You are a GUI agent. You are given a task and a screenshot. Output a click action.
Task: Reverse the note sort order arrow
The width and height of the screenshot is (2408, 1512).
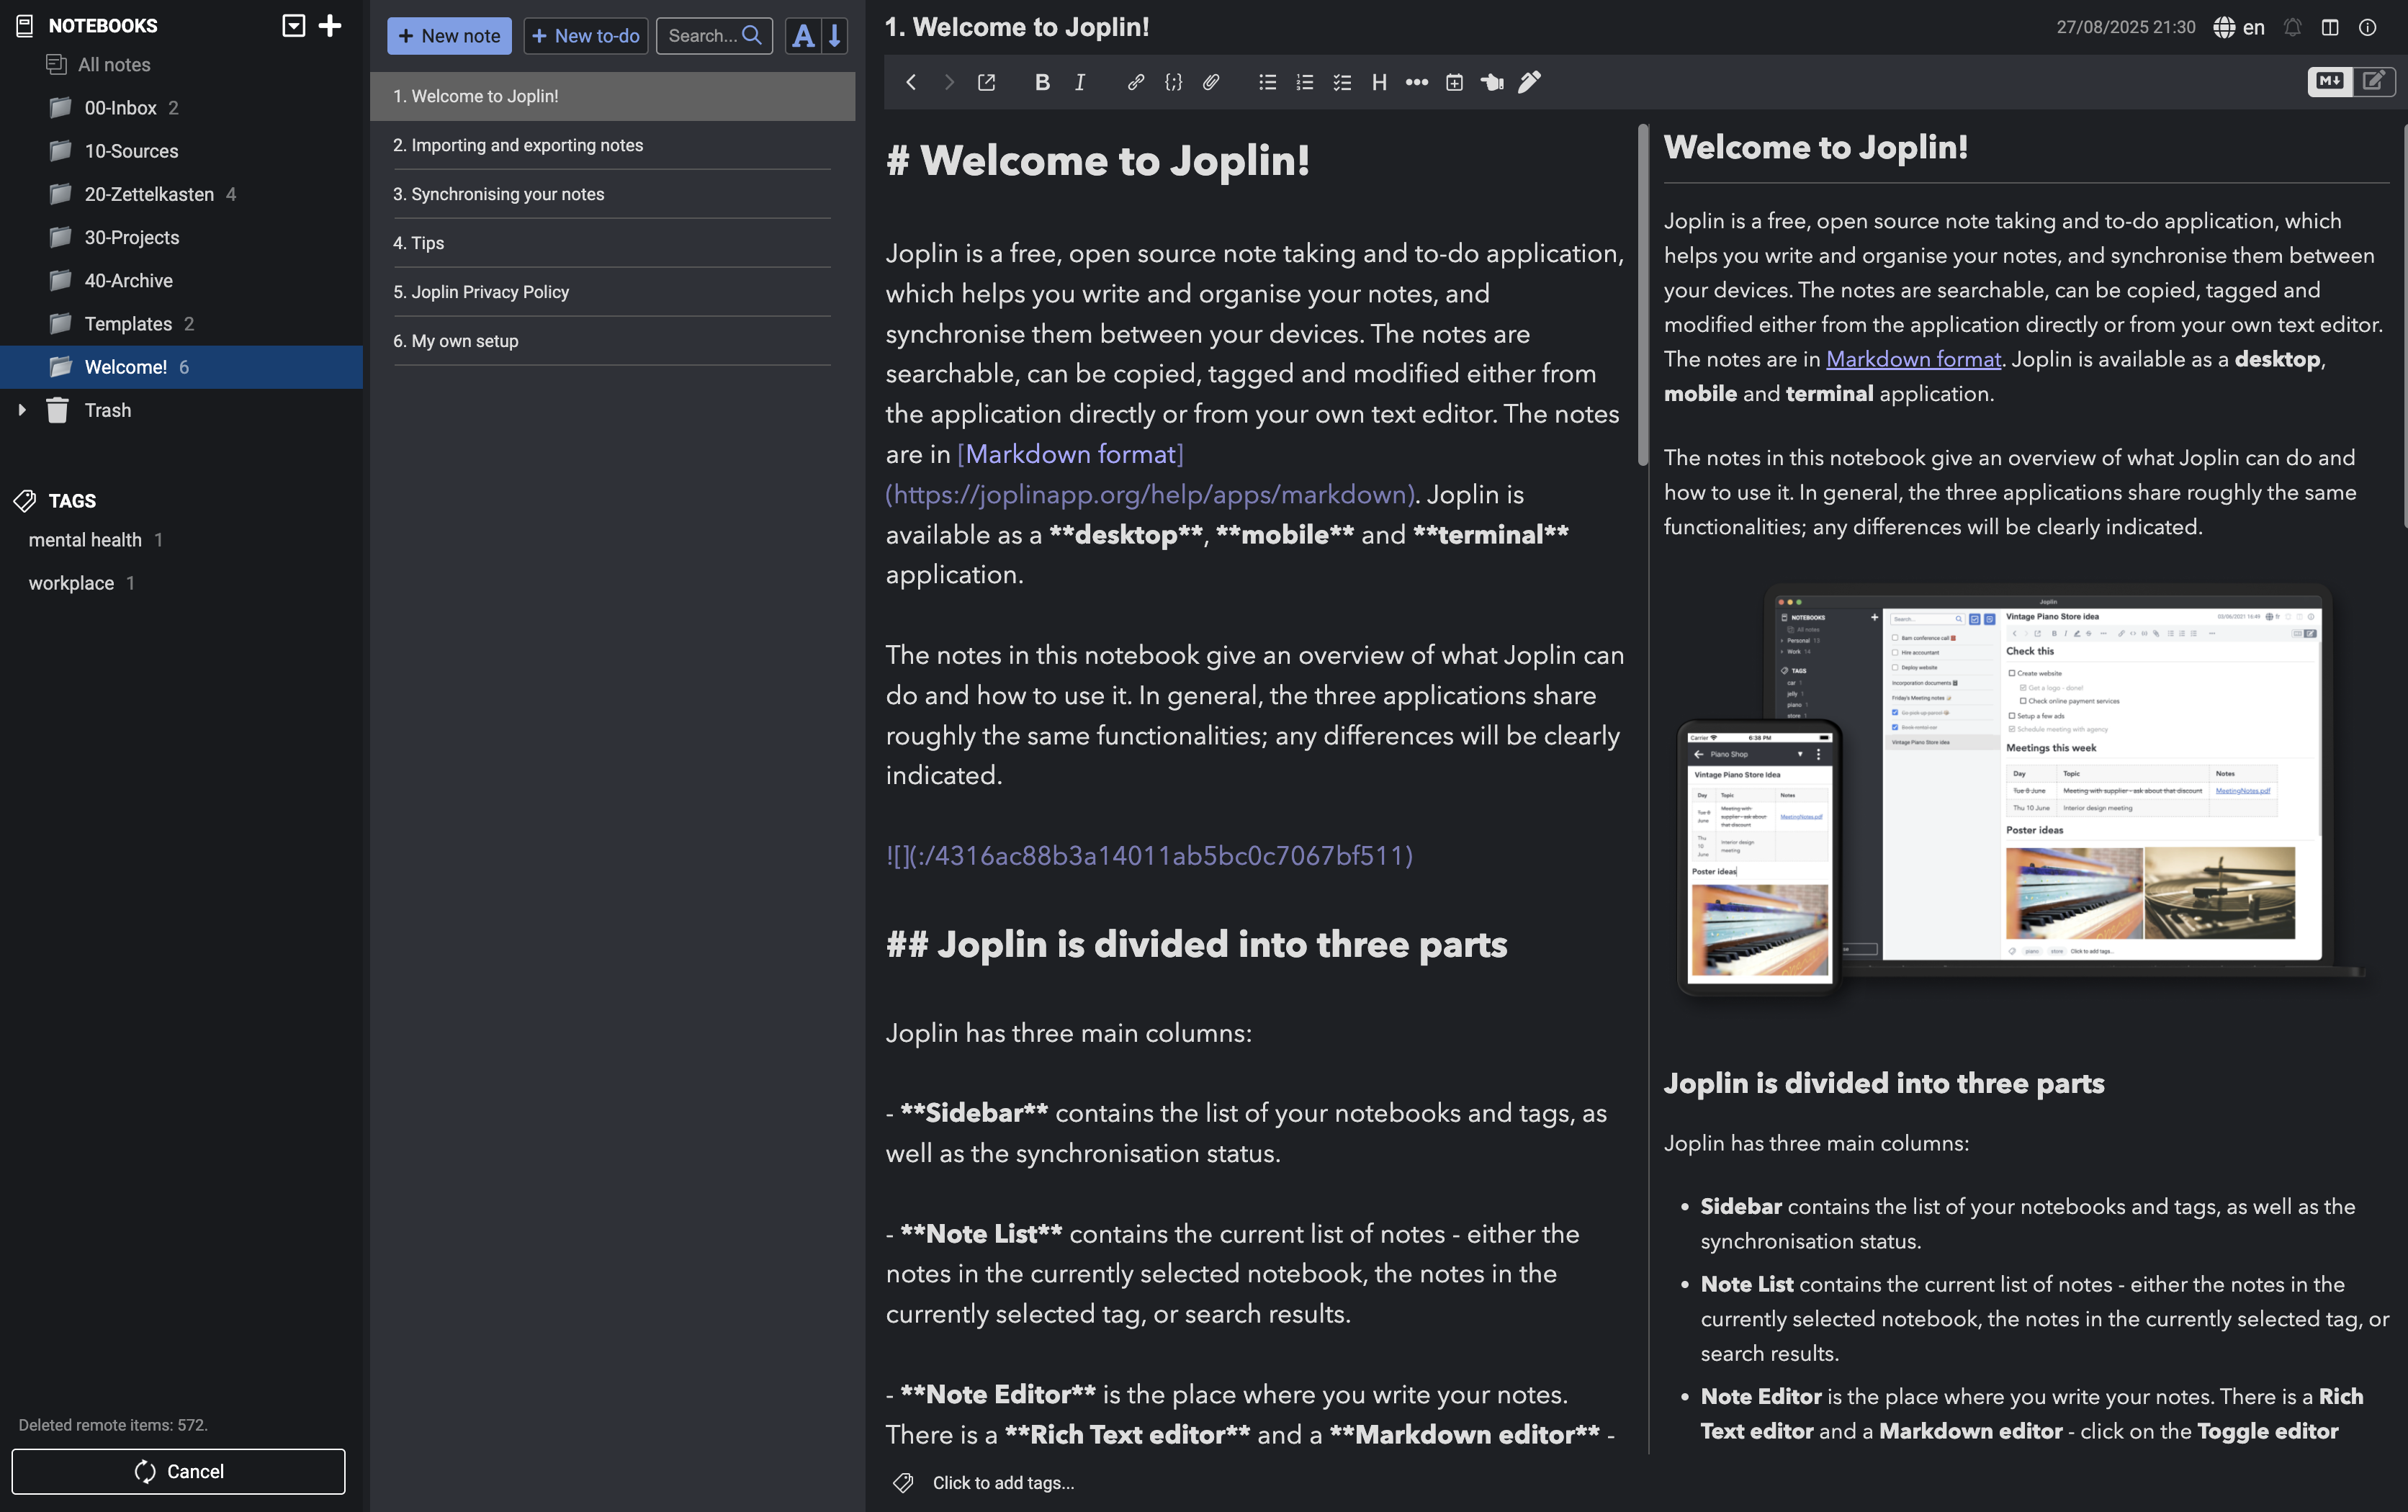pyautogui.click(x=835, y=36)
